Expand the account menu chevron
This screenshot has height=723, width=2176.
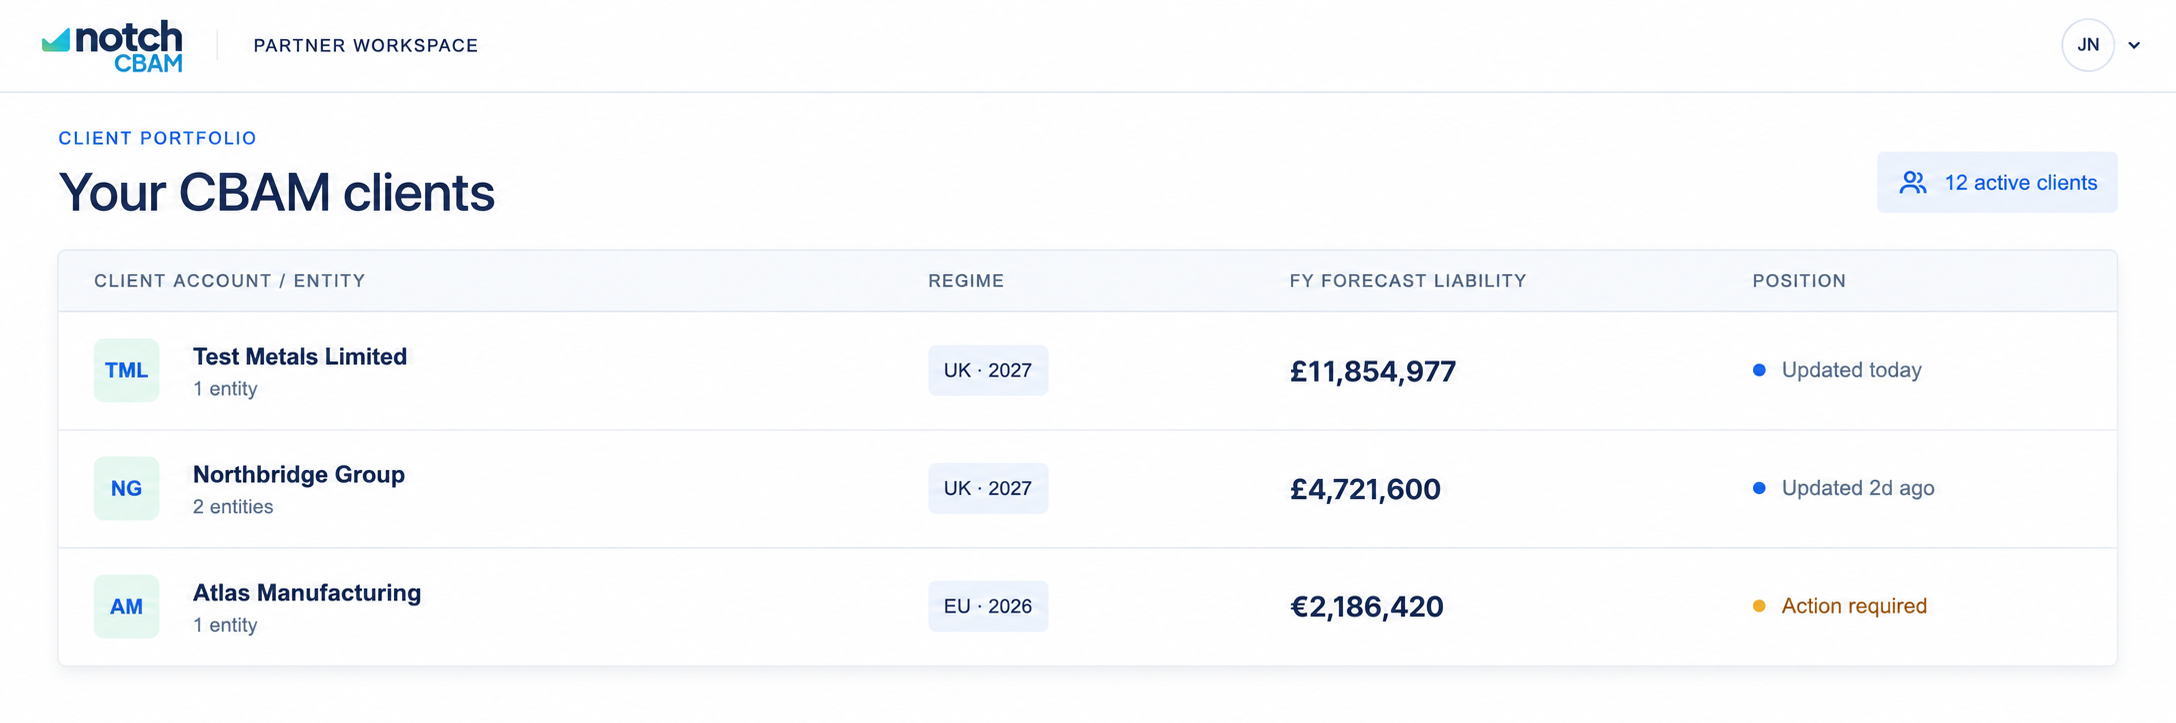click(x=2134, y=45)
